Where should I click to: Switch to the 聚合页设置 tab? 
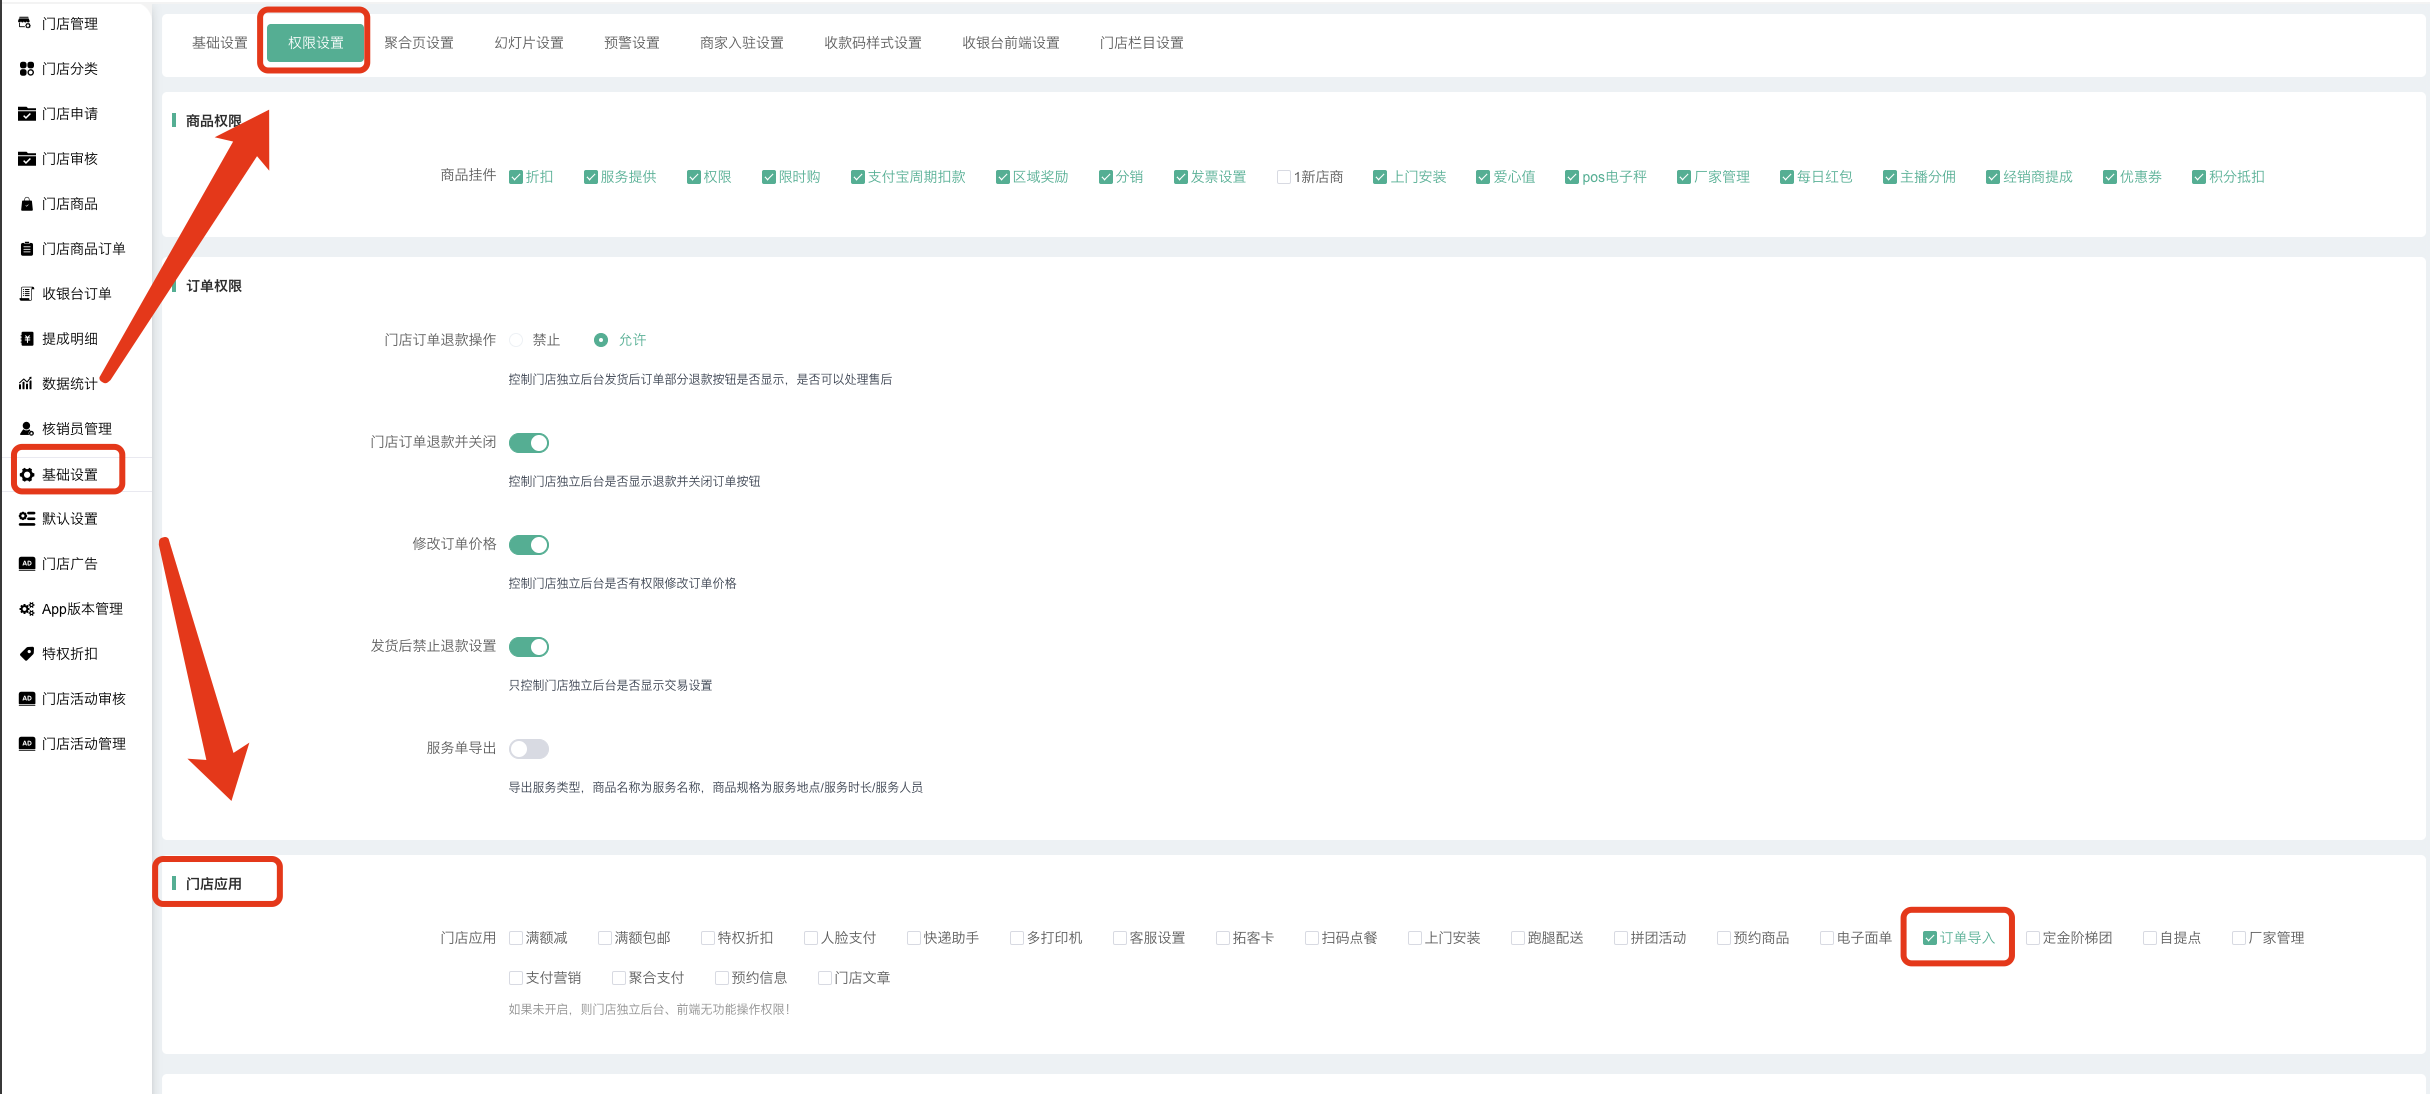click(x=418, y=43)
